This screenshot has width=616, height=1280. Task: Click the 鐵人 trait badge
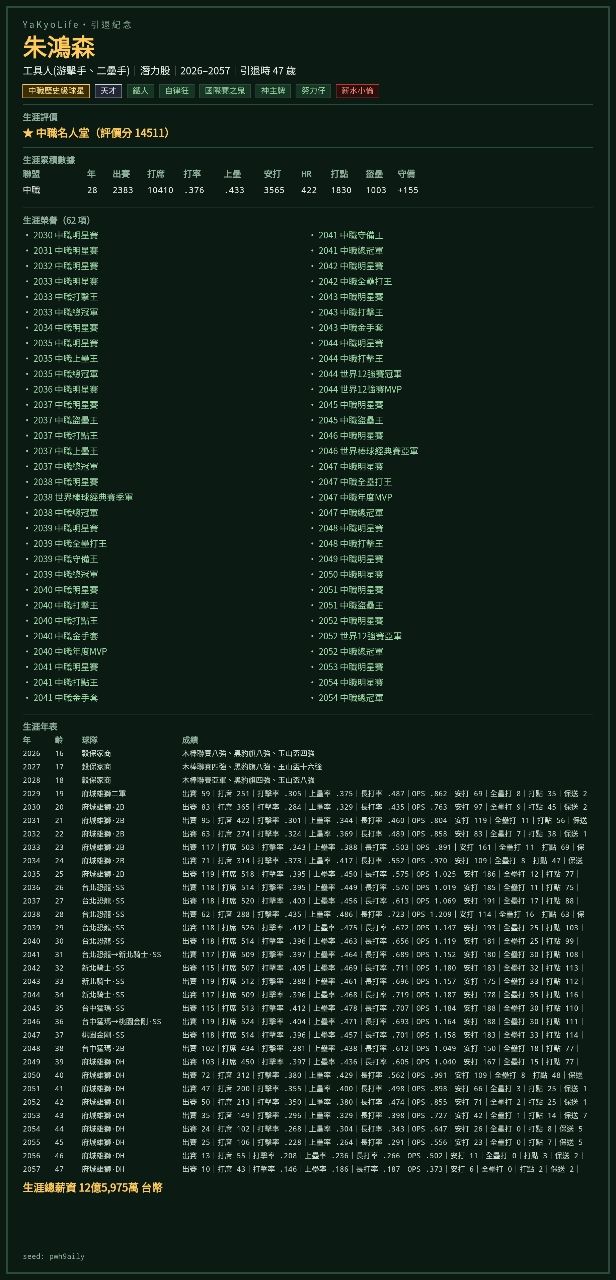[140, 91]
